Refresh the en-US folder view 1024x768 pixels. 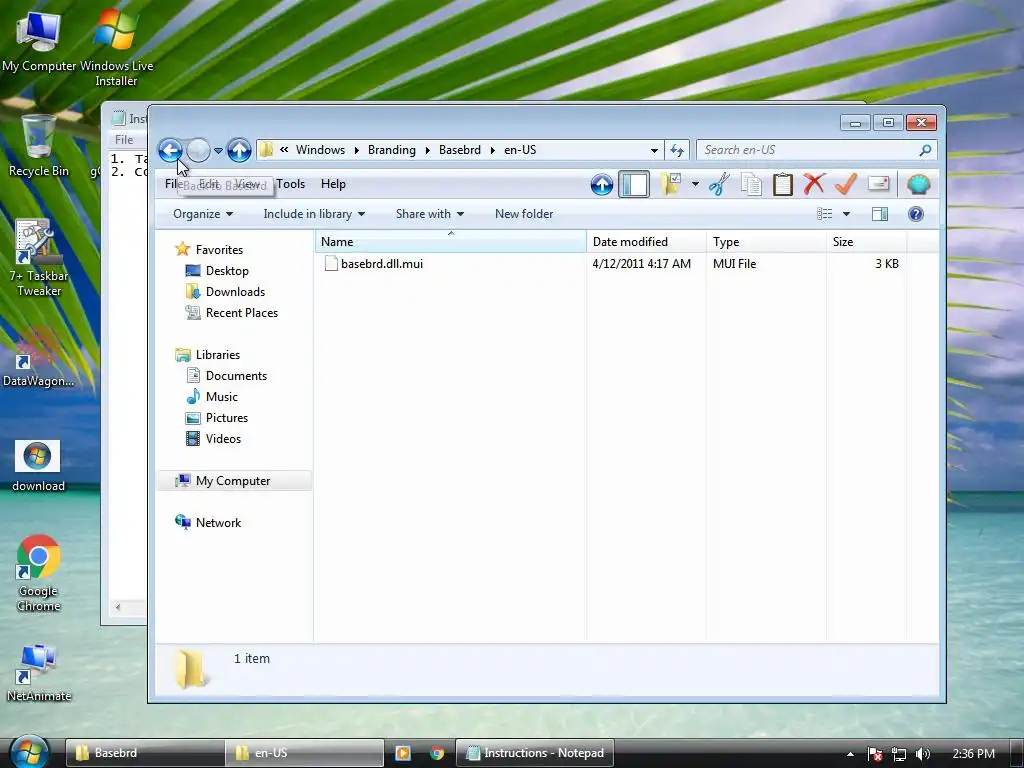tap(677, 151)
